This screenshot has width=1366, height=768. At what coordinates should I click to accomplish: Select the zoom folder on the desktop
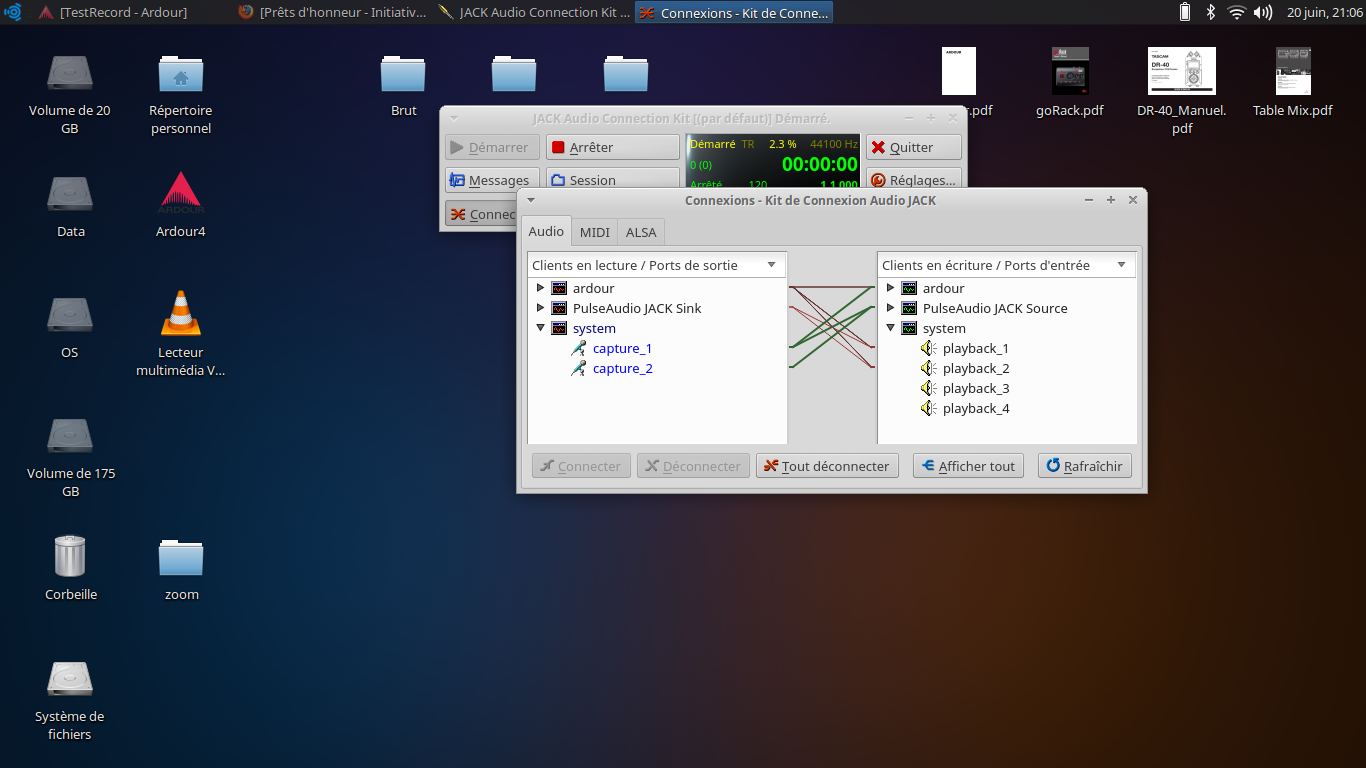[x=181, y=557]
